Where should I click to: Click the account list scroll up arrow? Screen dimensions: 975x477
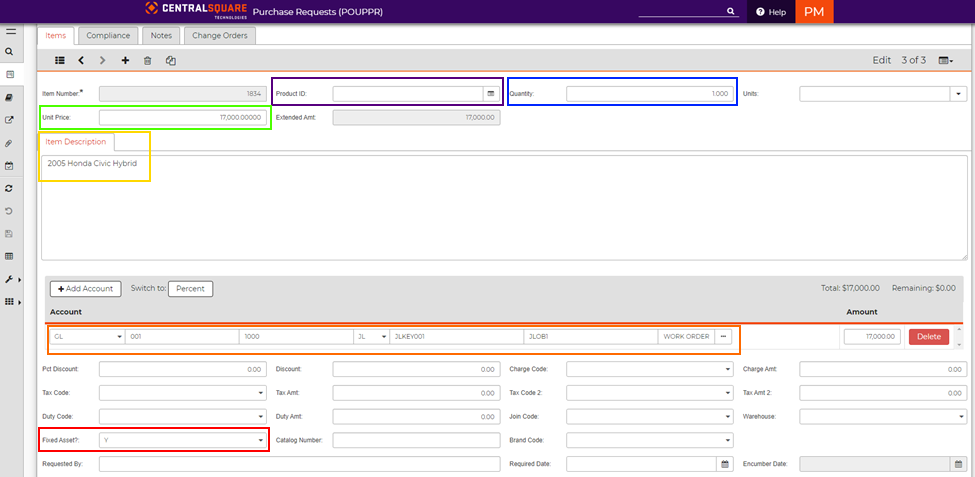click(x=960, y=330)
